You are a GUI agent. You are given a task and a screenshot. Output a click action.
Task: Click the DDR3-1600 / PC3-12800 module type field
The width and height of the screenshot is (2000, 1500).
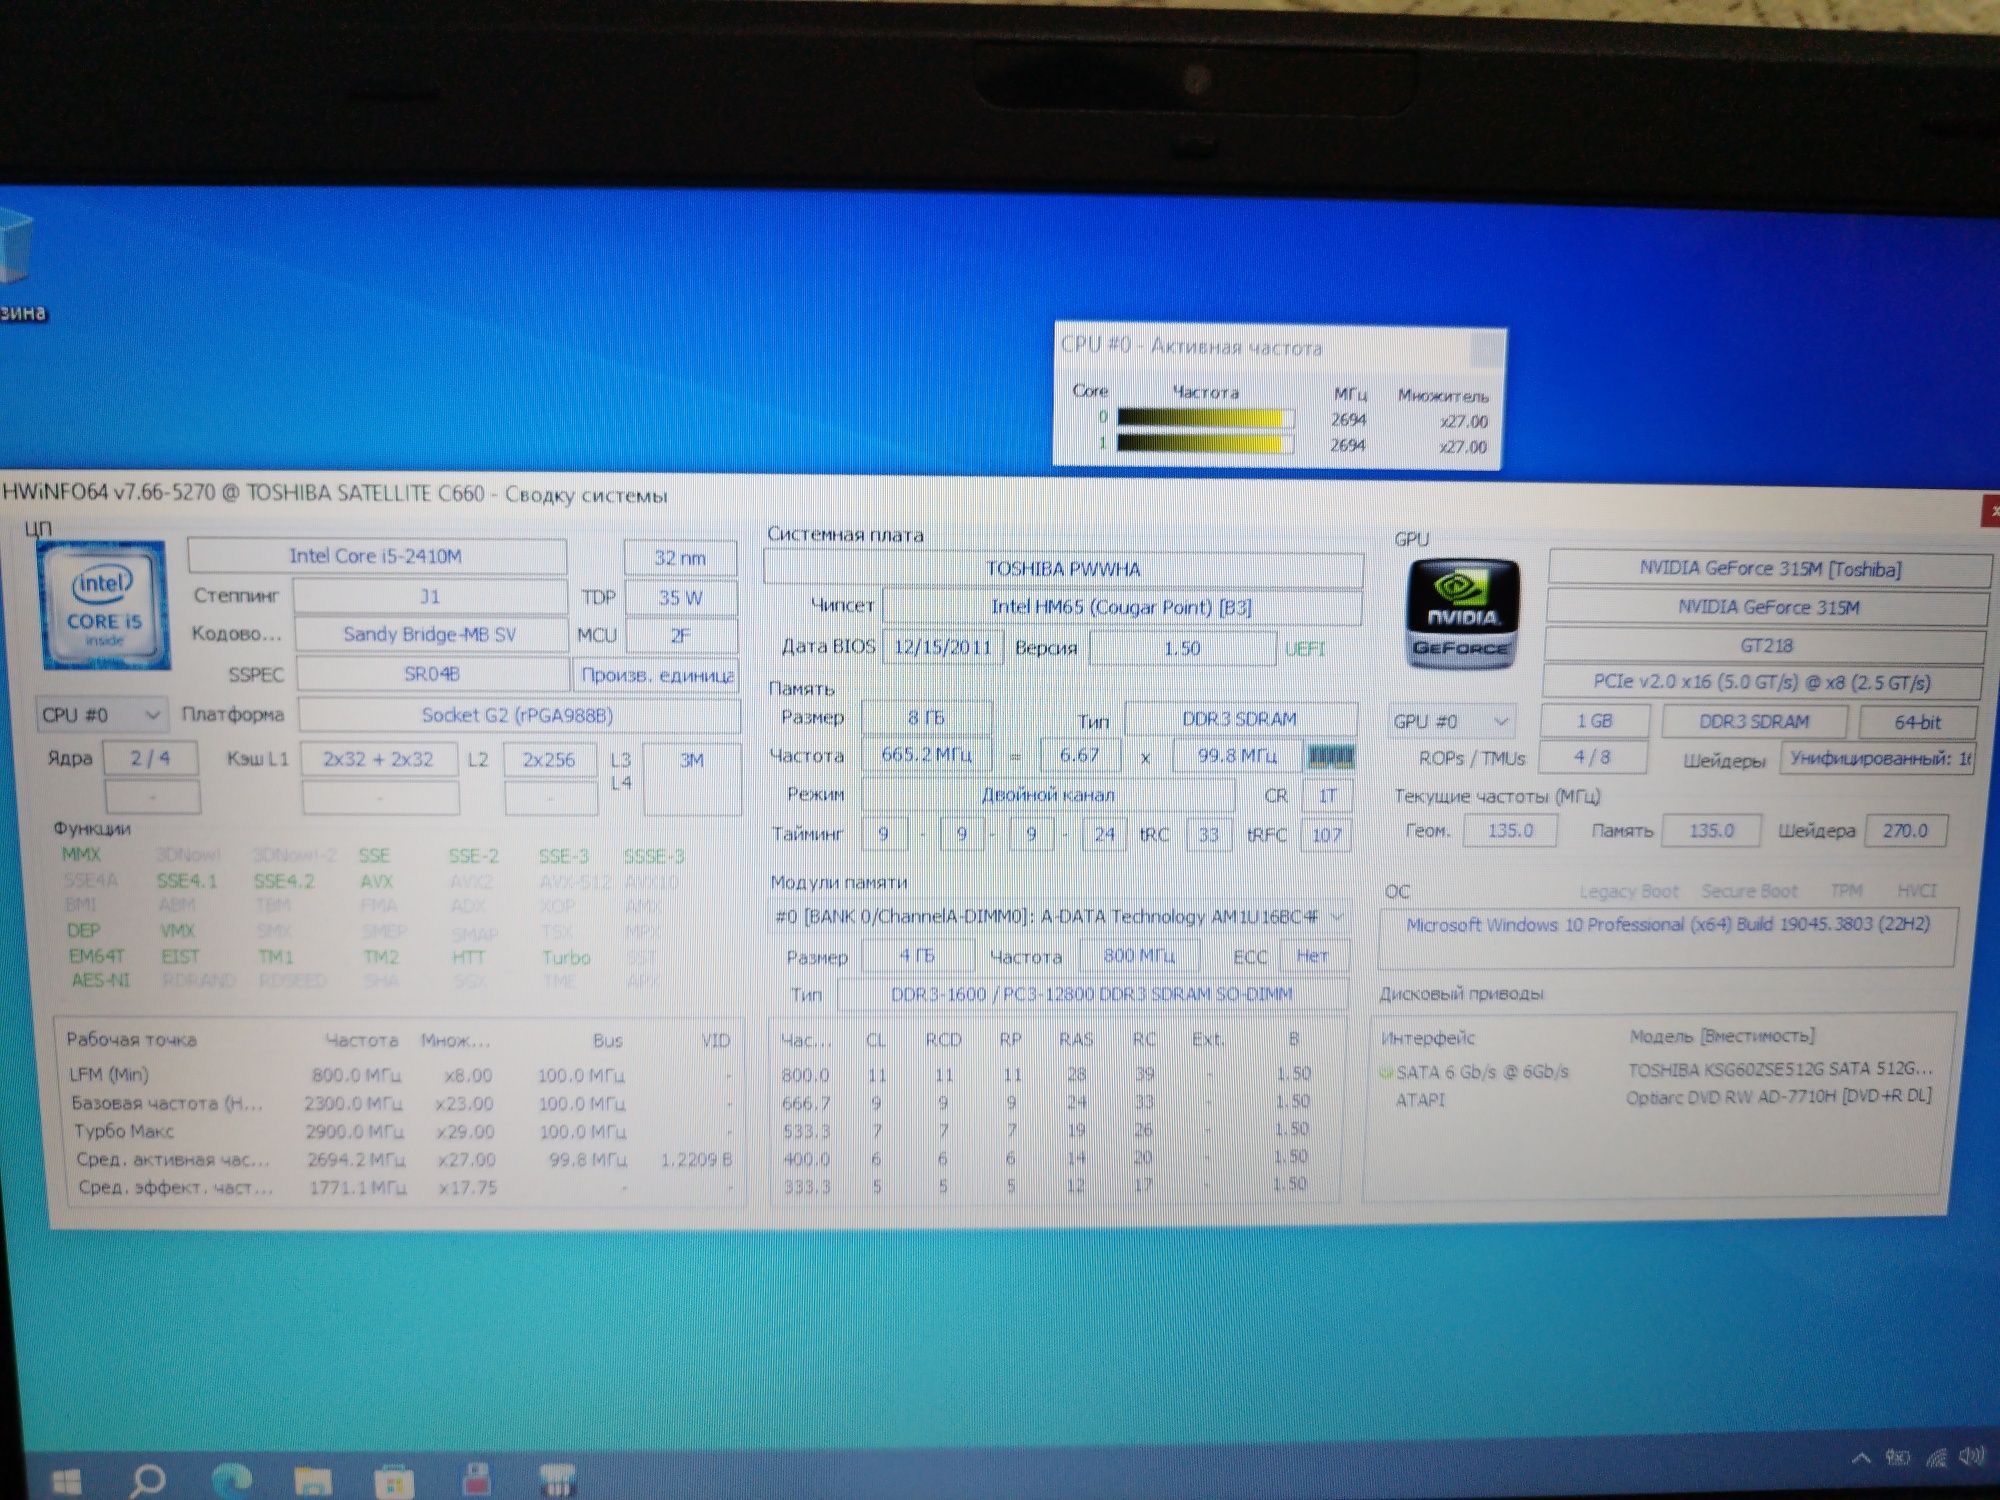pyautogui.click(x=1092, y=994)
